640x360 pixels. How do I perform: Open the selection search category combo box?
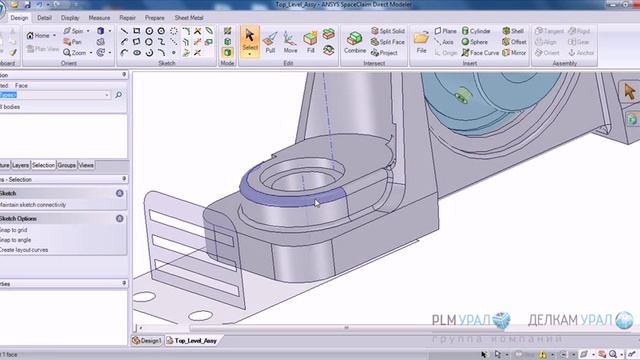(x=55, y=95)
